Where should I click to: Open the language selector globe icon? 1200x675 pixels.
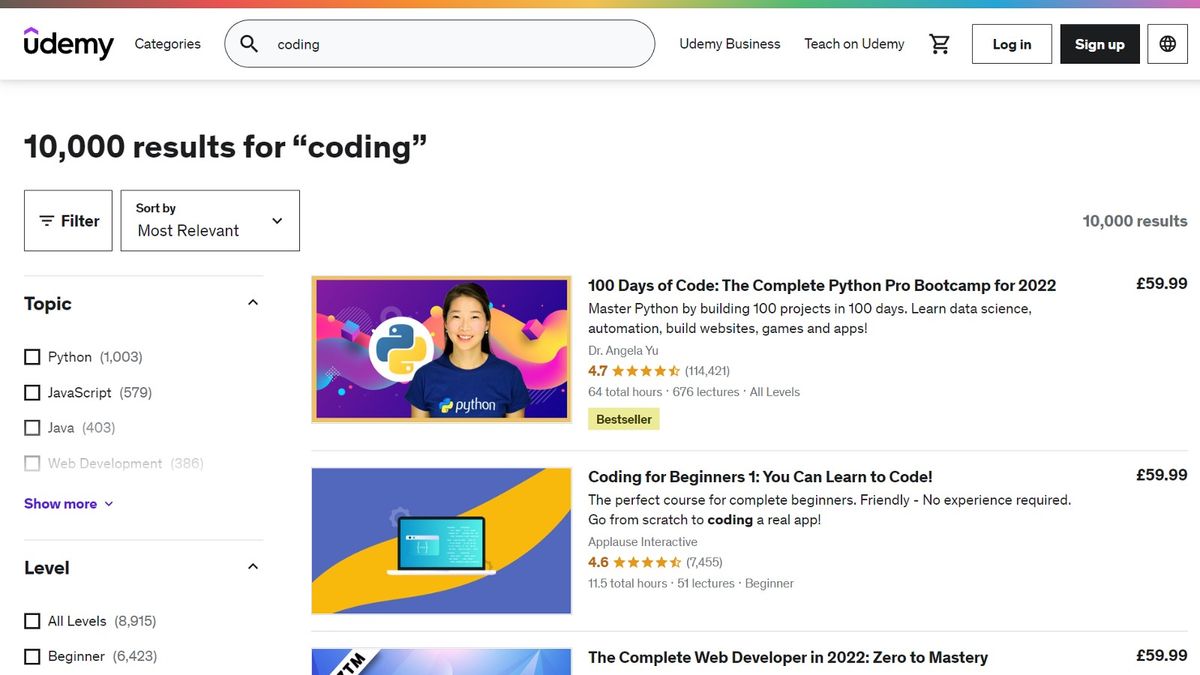pos(1167,43)
